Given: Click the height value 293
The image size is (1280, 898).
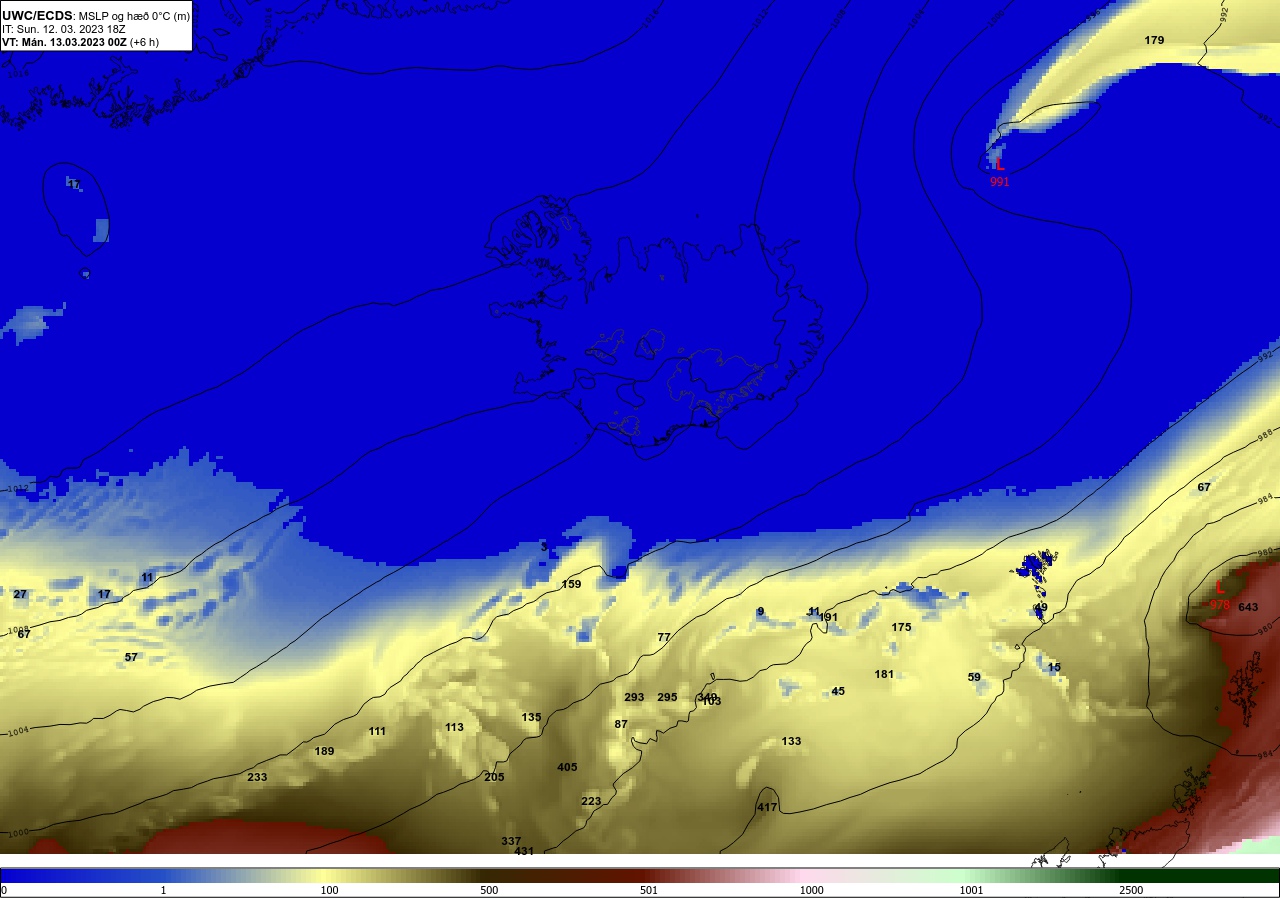Looking at the screenshot, I should point(634,697).
